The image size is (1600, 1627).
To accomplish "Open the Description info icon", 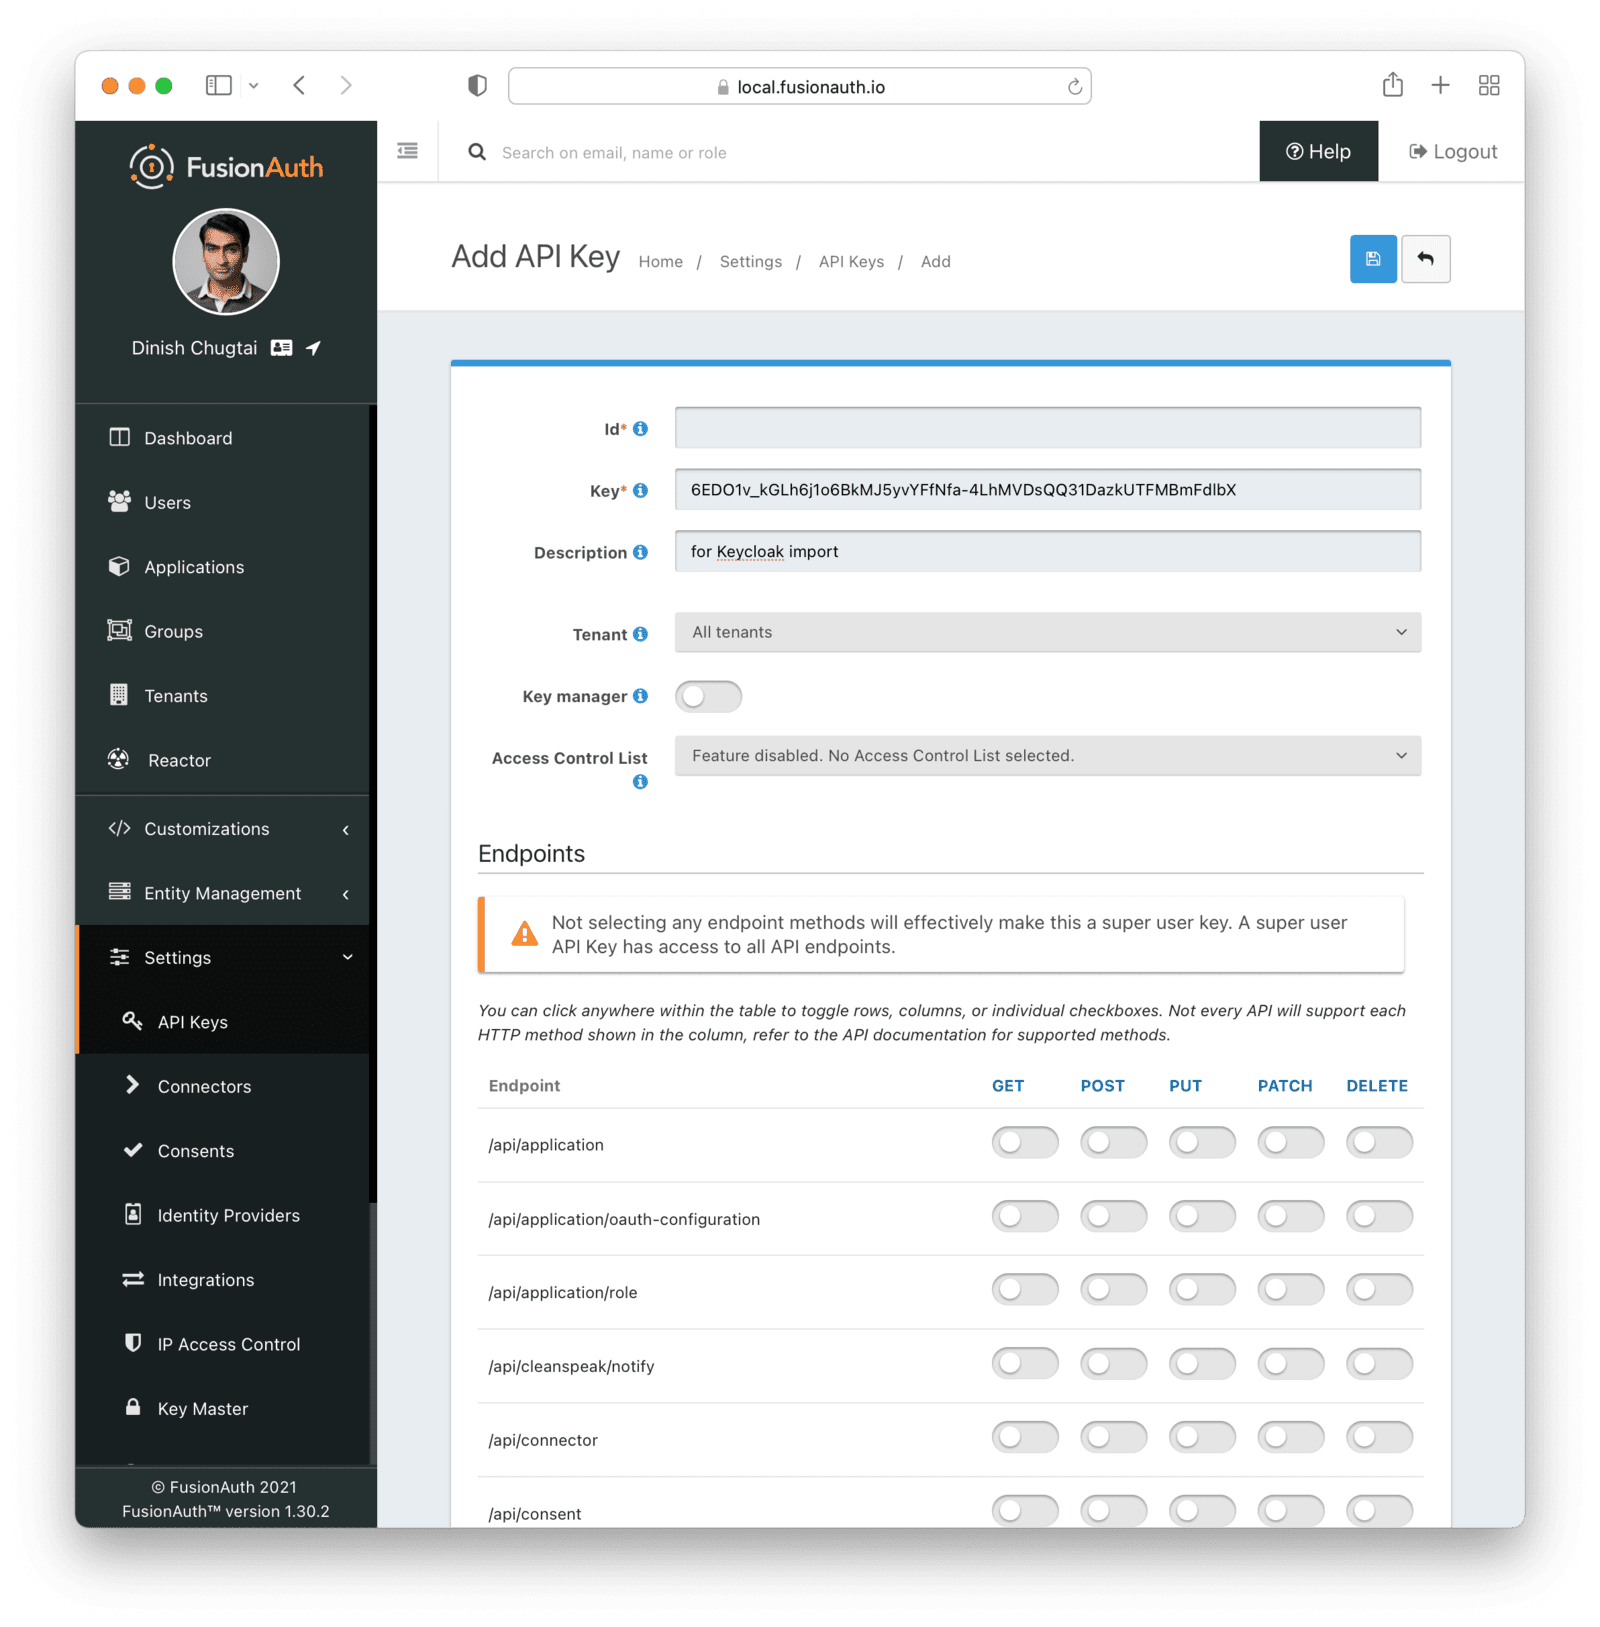I will pyautogui.click(x=640, y=552).
